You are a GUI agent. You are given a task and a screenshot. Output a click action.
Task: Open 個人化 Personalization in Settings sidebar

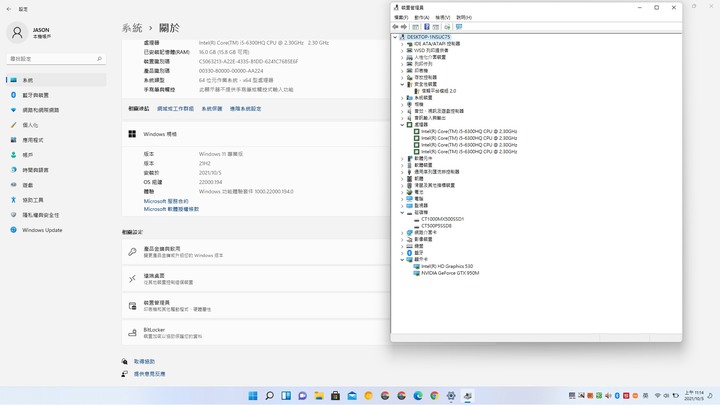click(56, 125)
